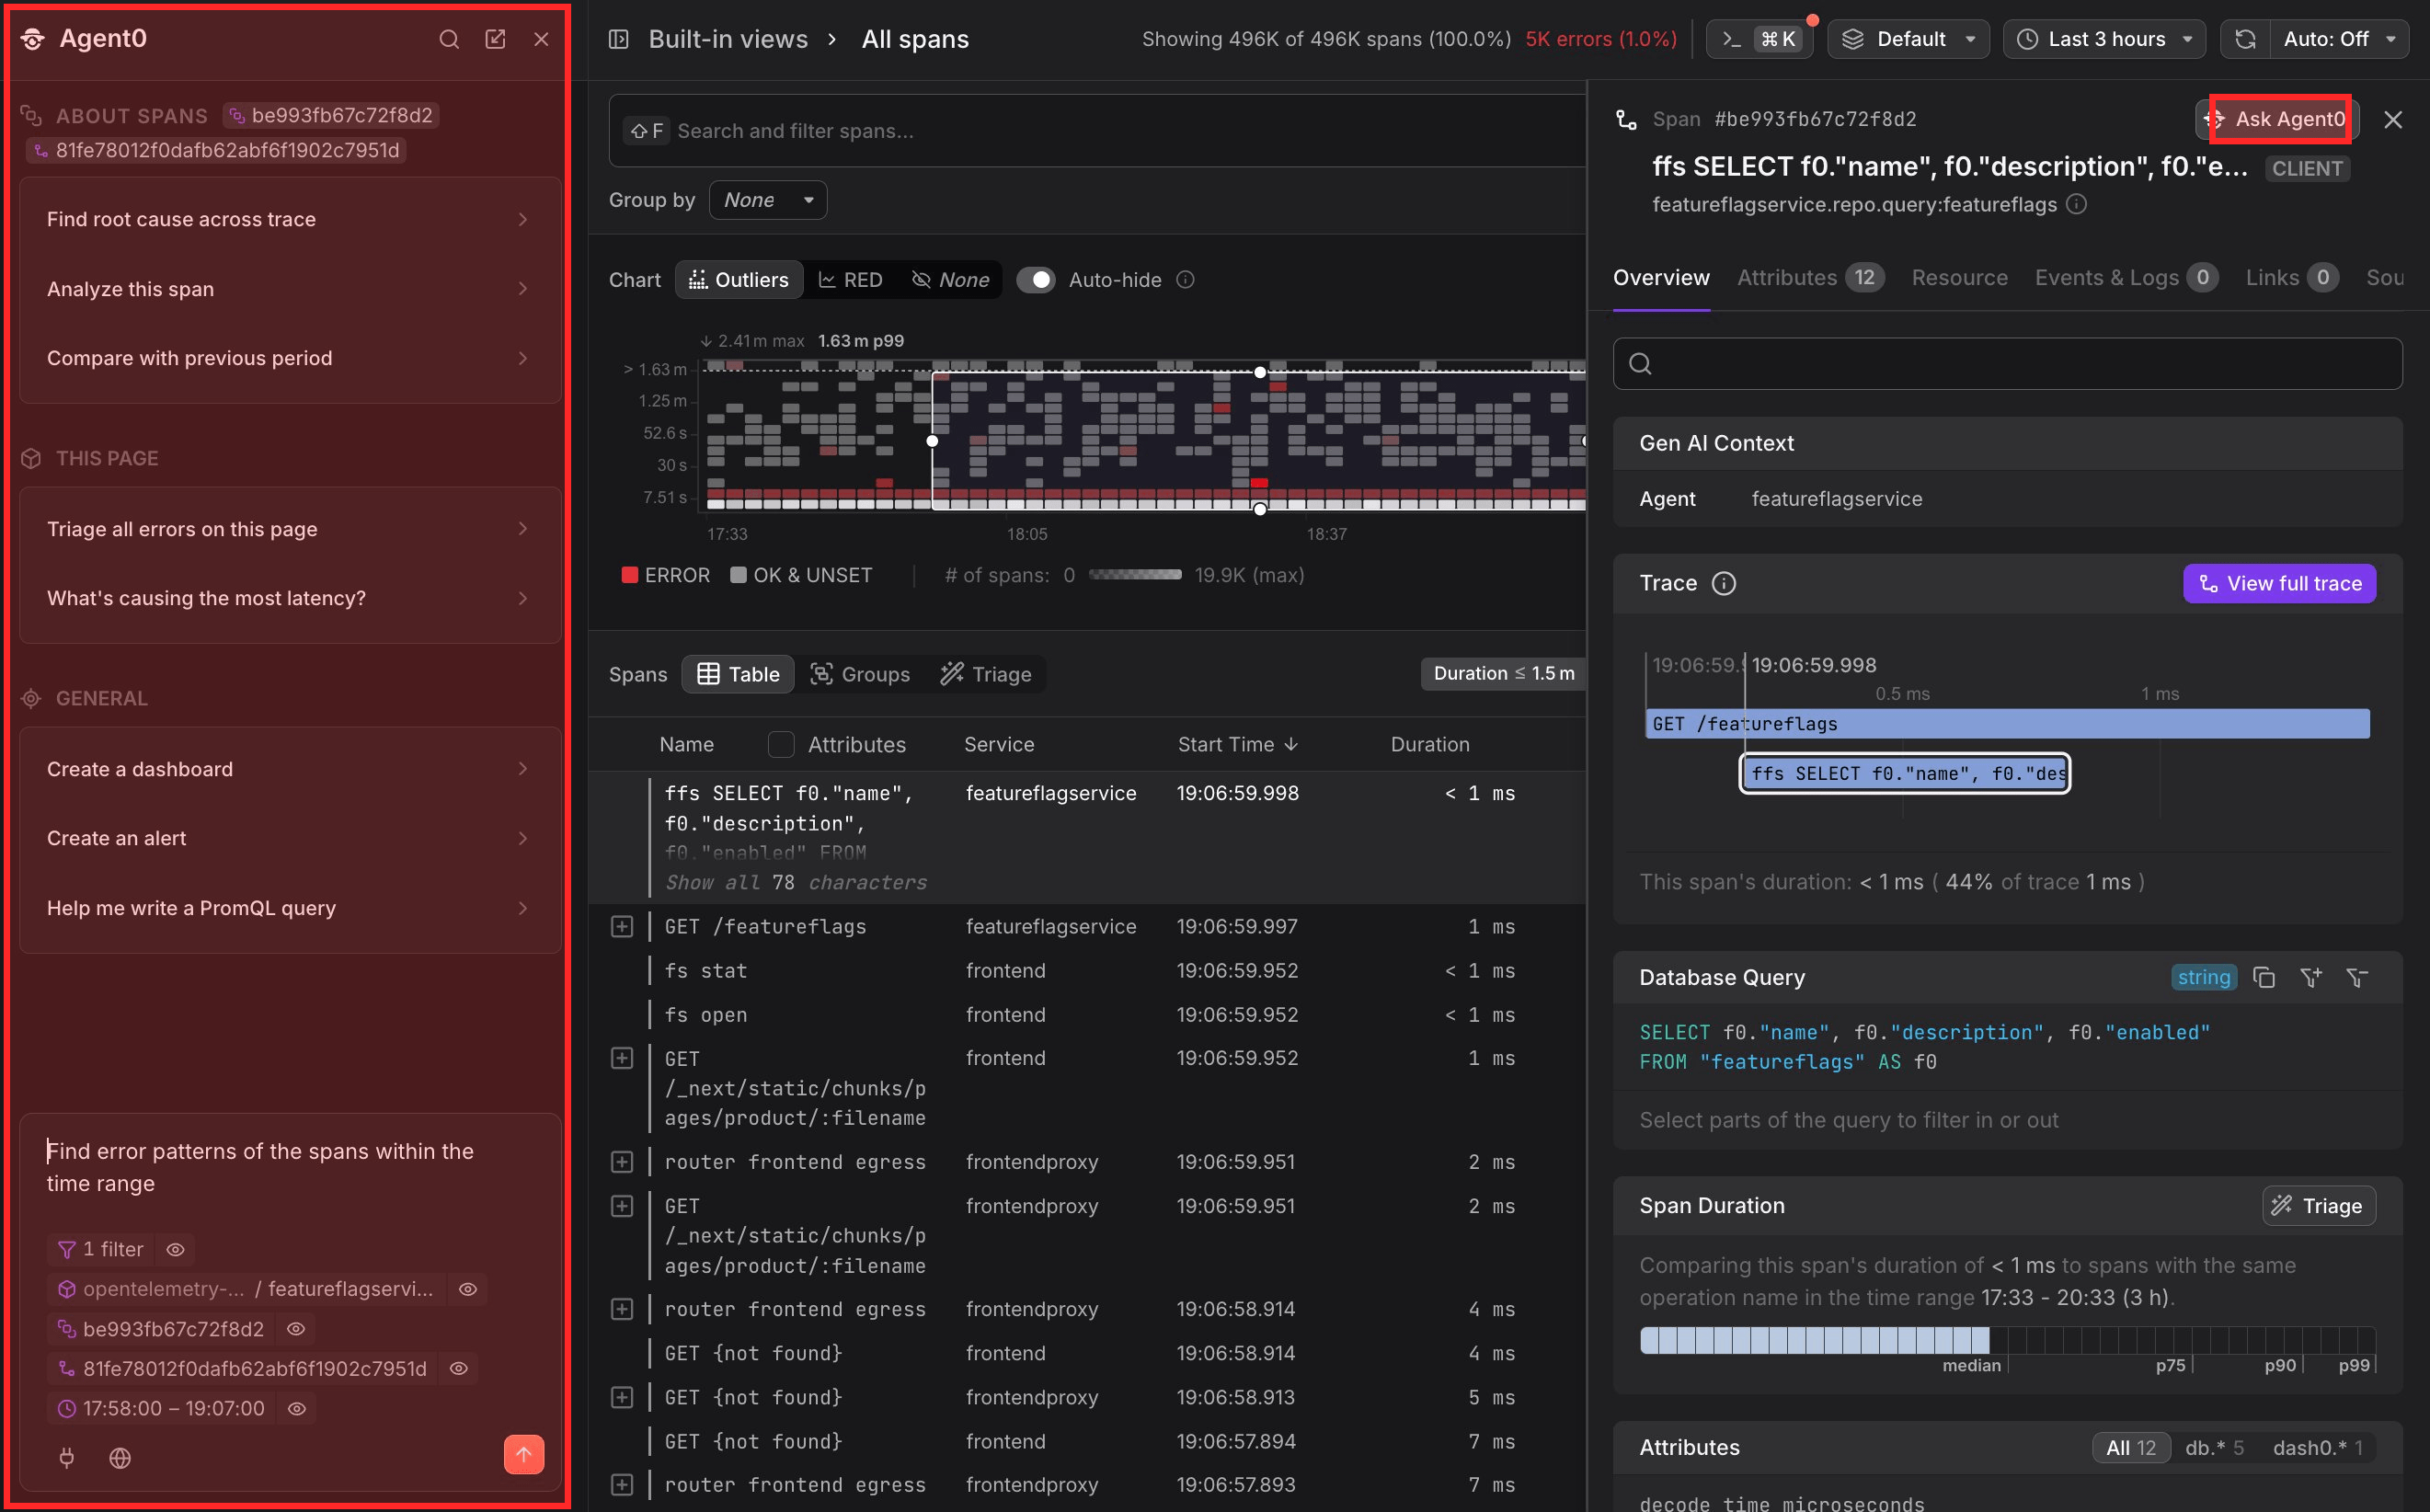Viewport: 2430px width, 1512px height.
Task: Click the top handle on chart selection range
Action: click(1260, 372)
